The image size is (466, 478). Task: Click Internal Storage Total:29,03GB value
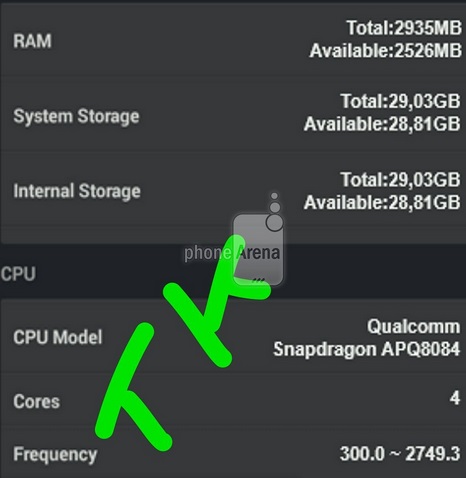400,180
